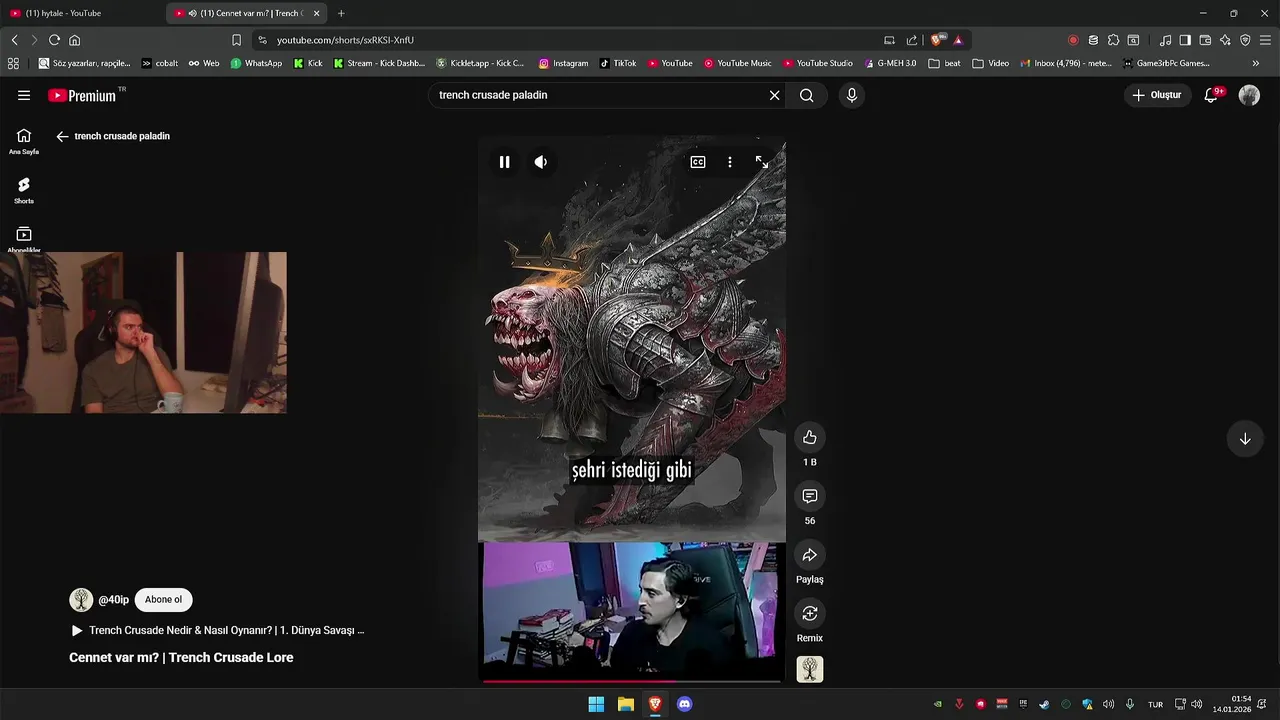Image resolution: width=1280 pixels, height=720 pixels.
Task: Open File Explorer from the taskbar
Action: (625, 704)
